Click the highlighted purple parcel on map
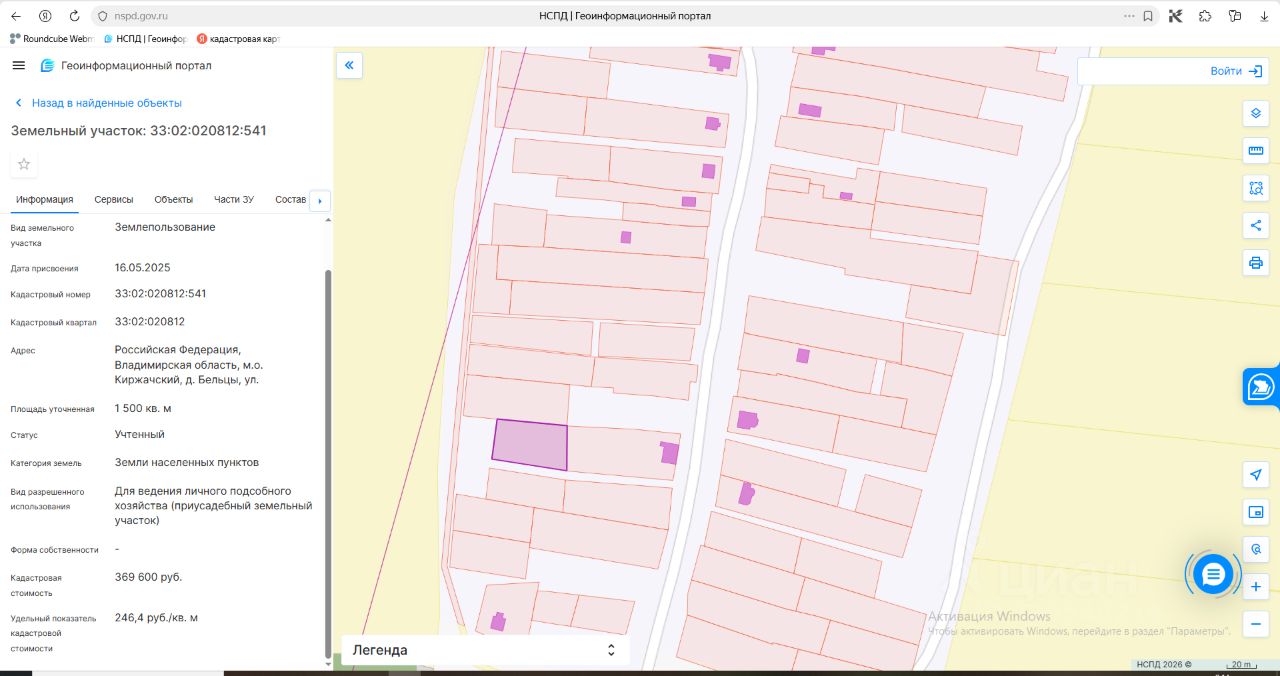Image resolution: width=1280 pixels, height=676 pixels. pos(530,445)
